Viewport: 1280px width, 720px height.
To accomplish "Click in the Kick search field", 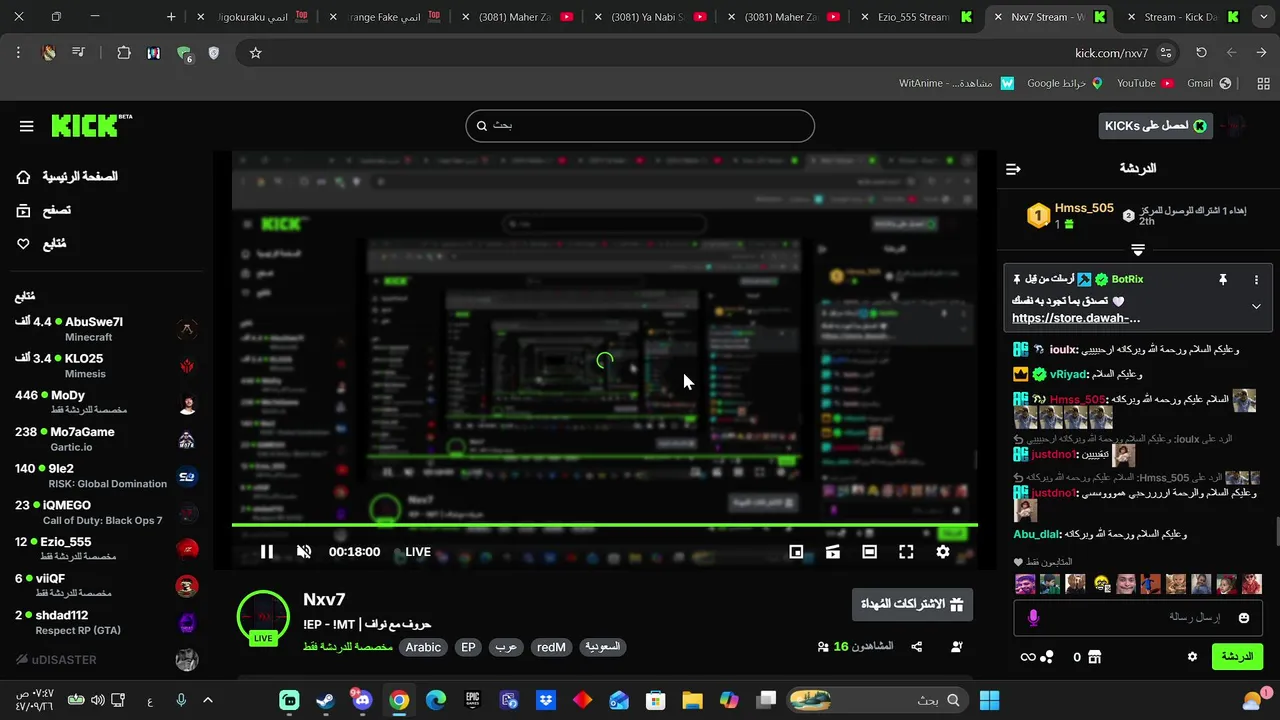I will pos(640,126).
